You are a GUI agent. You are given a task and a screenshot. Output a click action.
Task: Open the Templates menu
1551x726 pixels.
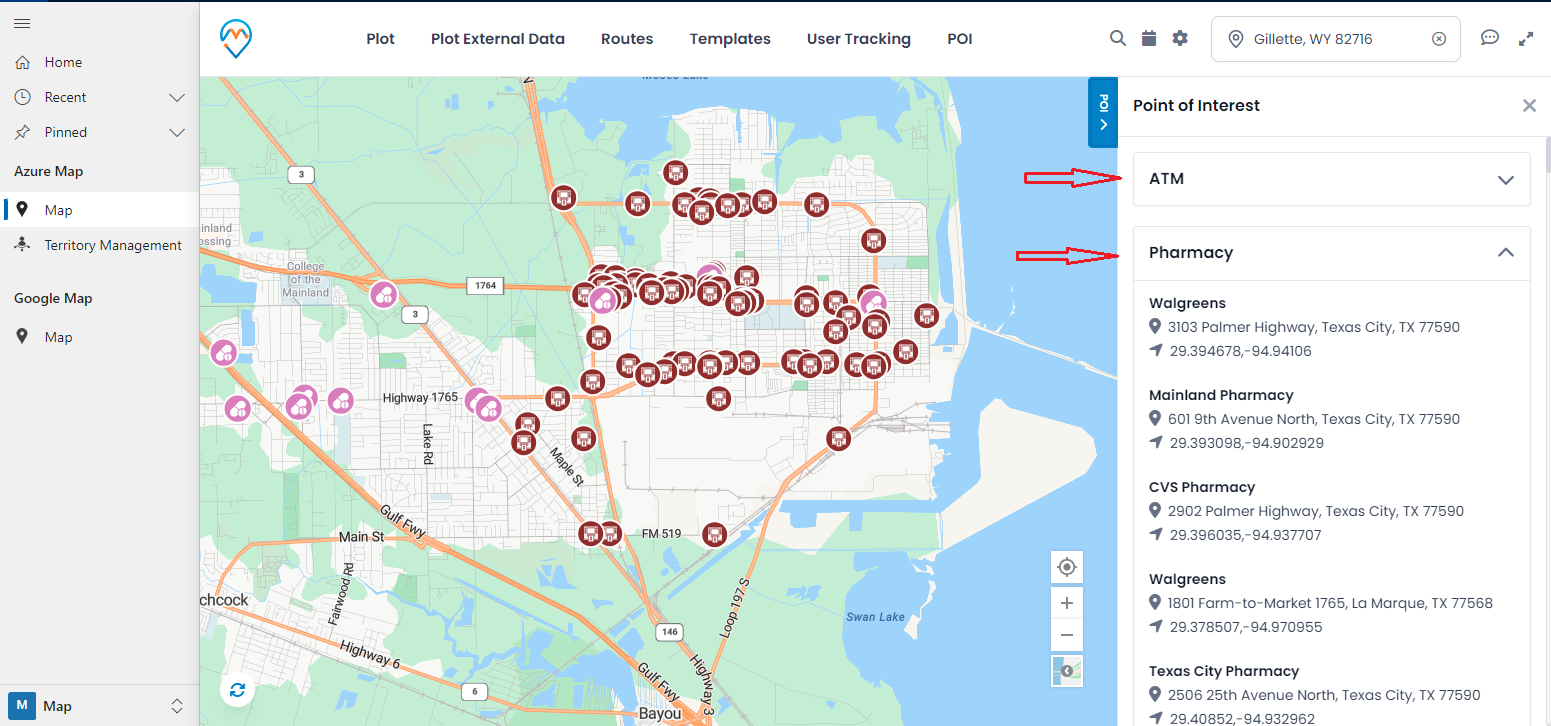730,39
